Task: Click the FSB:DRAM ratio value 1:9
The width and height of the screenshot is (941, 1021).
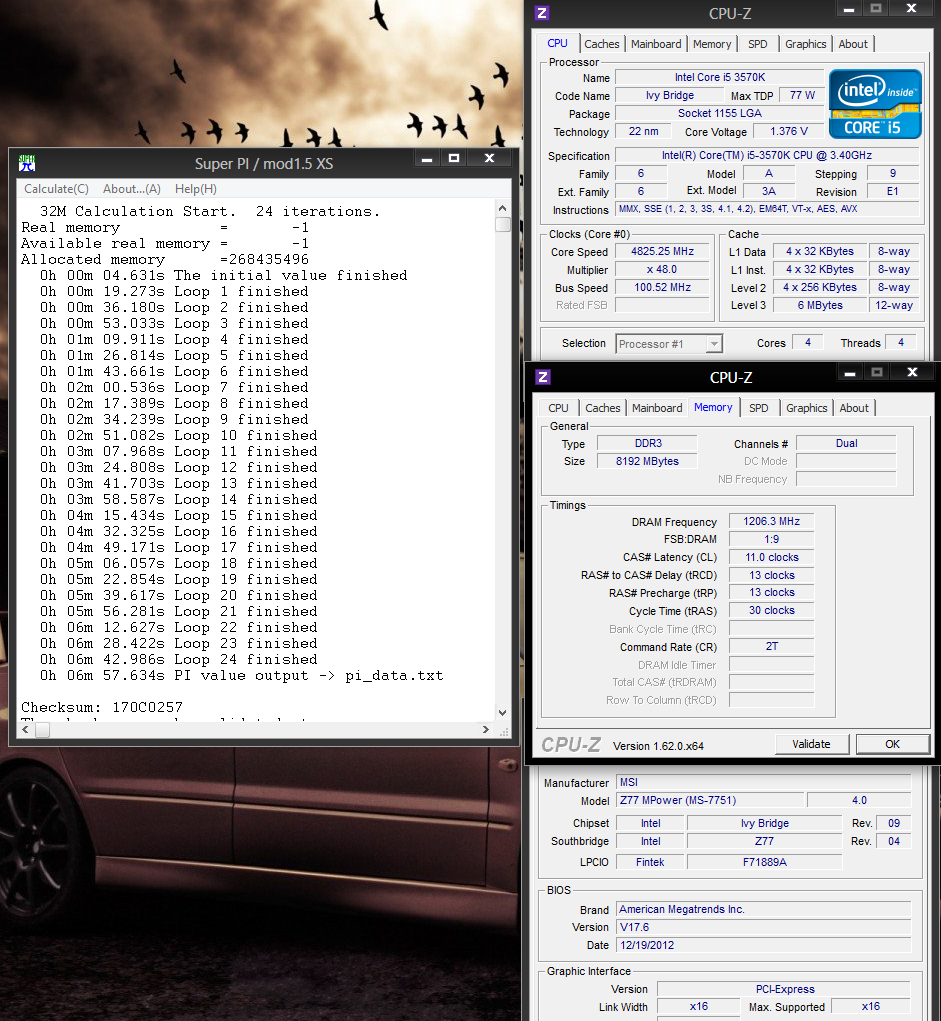Action: tap(772, 539)
